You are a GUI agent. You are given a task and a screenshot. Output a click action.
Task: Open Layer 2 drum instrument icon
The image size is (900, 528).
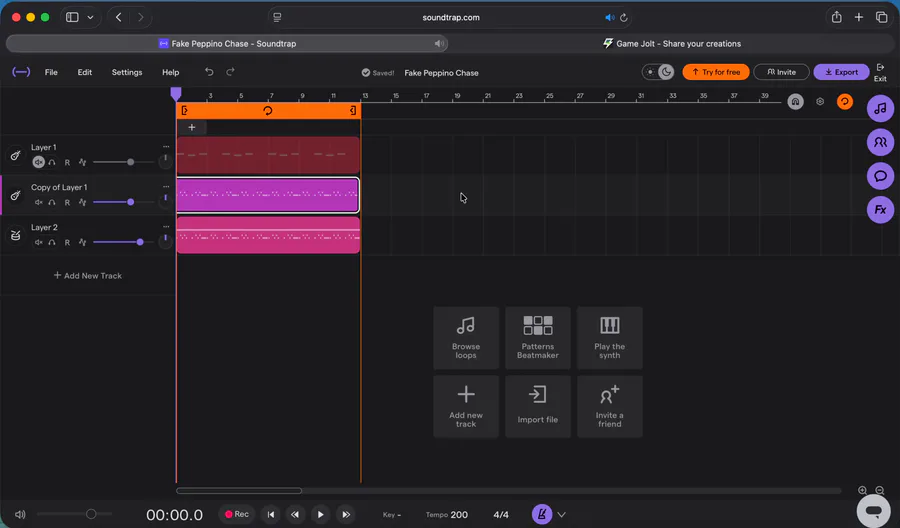pos(15,235)
